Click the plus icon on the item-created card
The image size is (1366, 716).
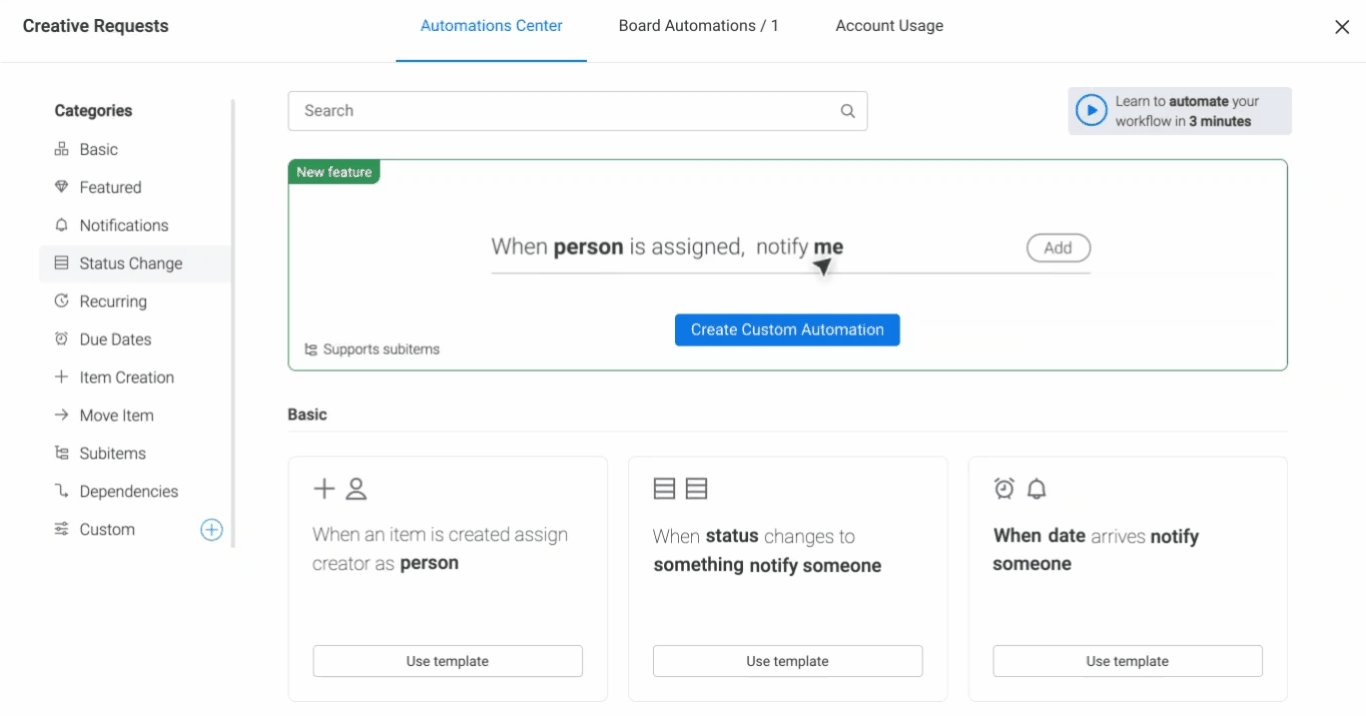point(324,489)
